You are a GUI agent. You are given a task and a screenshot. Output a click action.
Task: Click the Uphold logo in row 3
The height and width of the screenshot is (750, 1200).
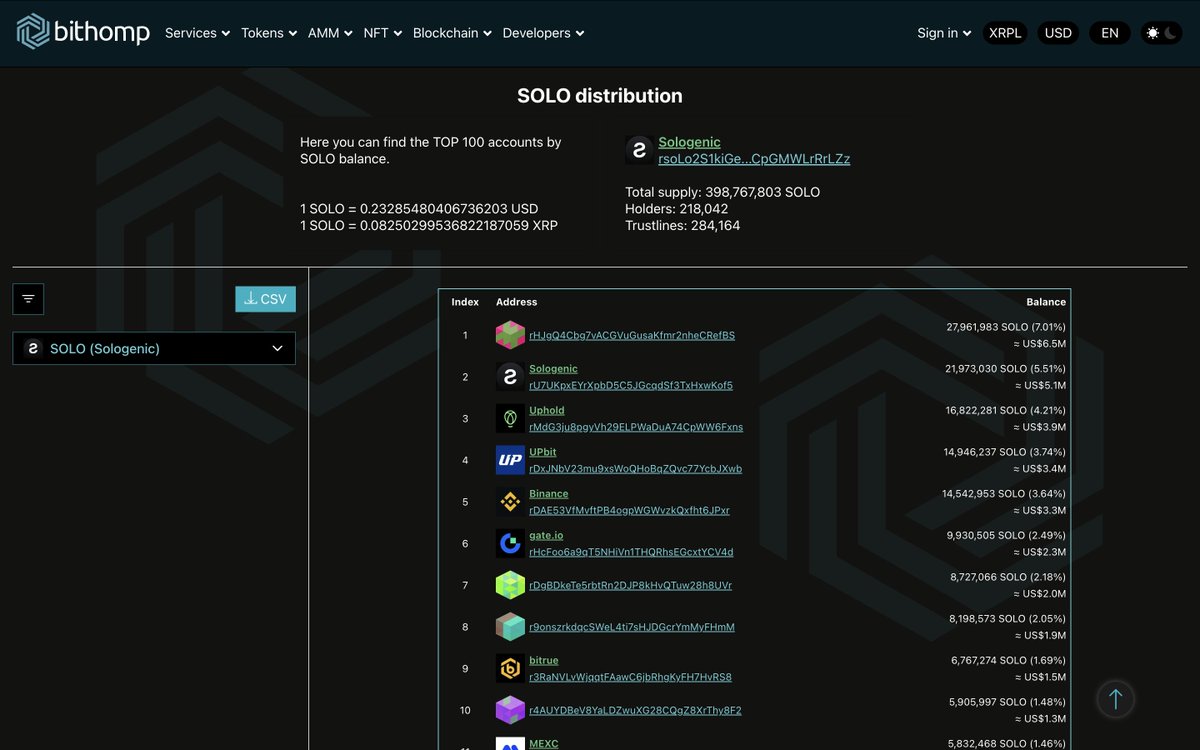(x=510, y=418)
